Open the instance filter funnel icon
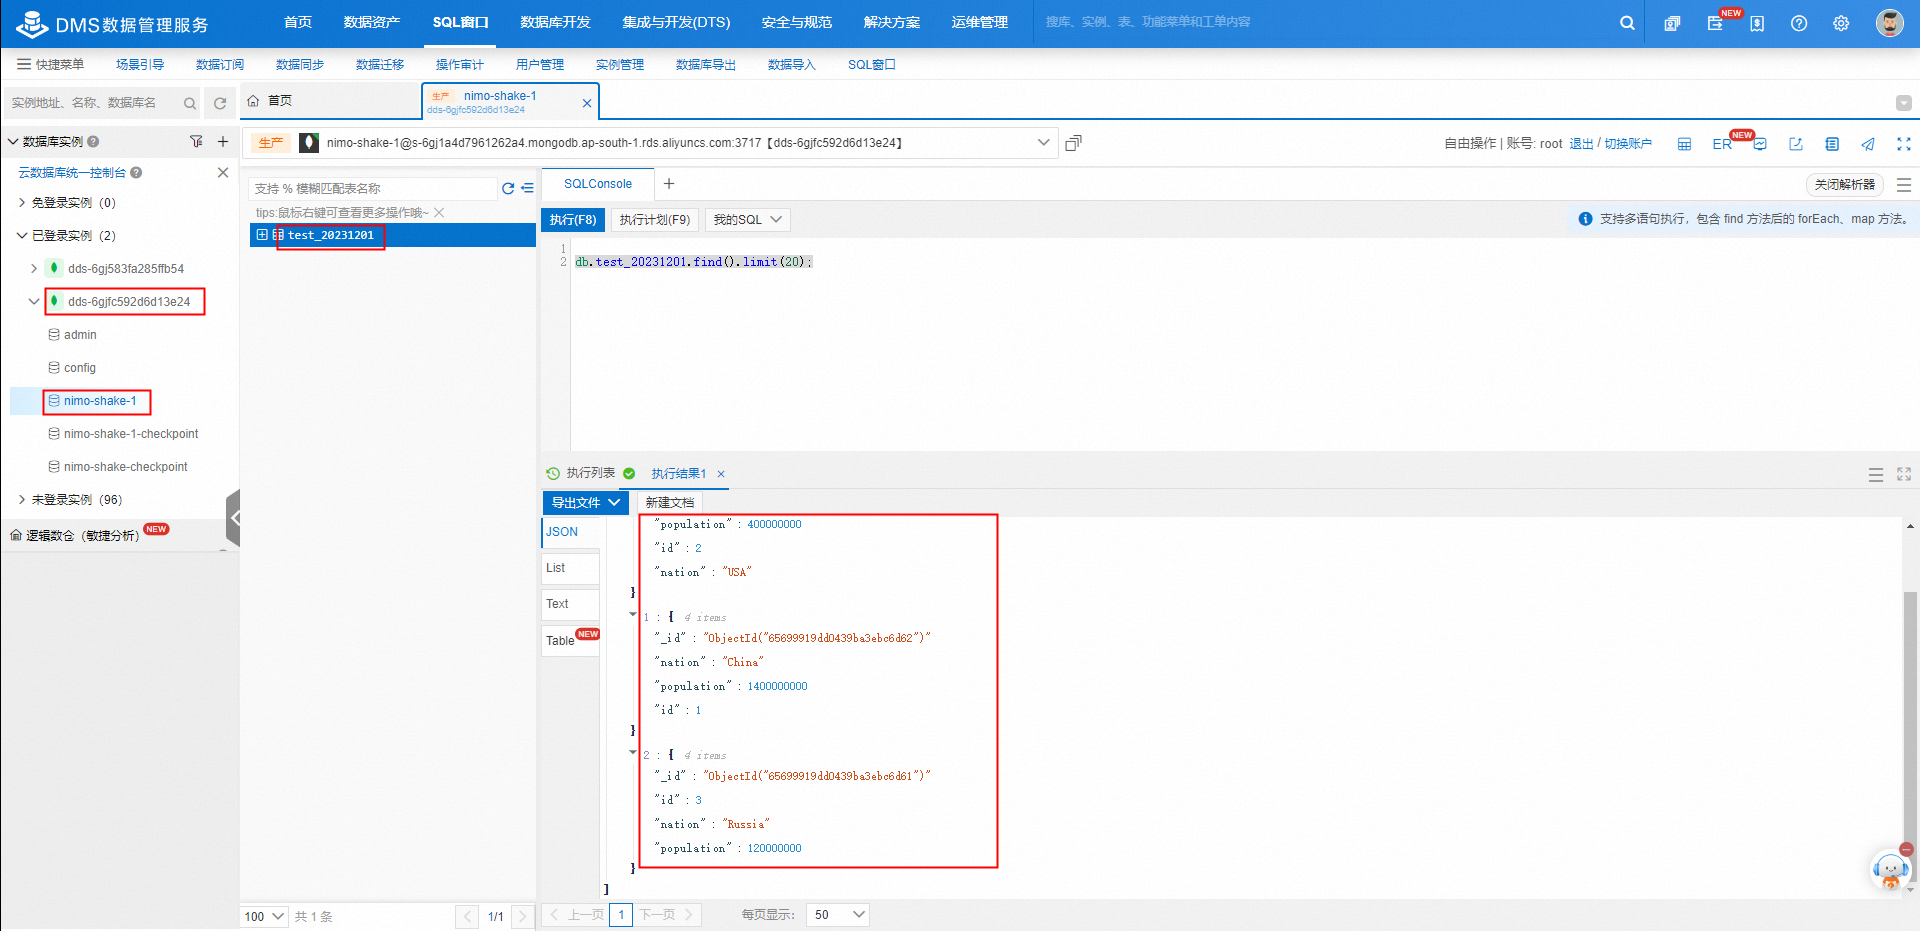The width and height of the screenshot is (1920, 931). click(x=196, y=141)
